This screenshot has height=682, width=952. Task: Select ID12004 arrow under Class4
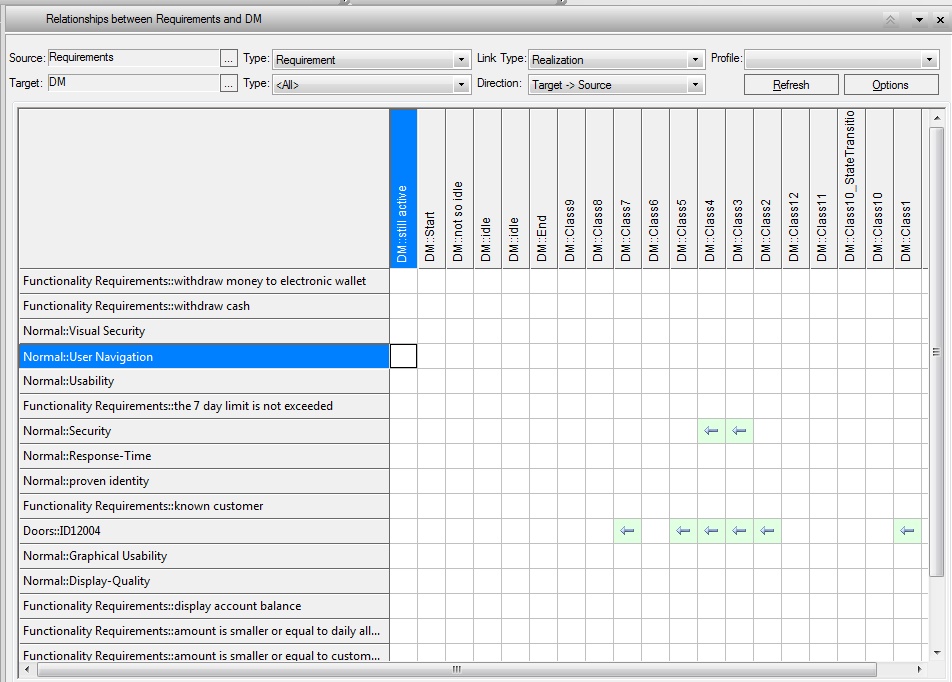[711, 531]
